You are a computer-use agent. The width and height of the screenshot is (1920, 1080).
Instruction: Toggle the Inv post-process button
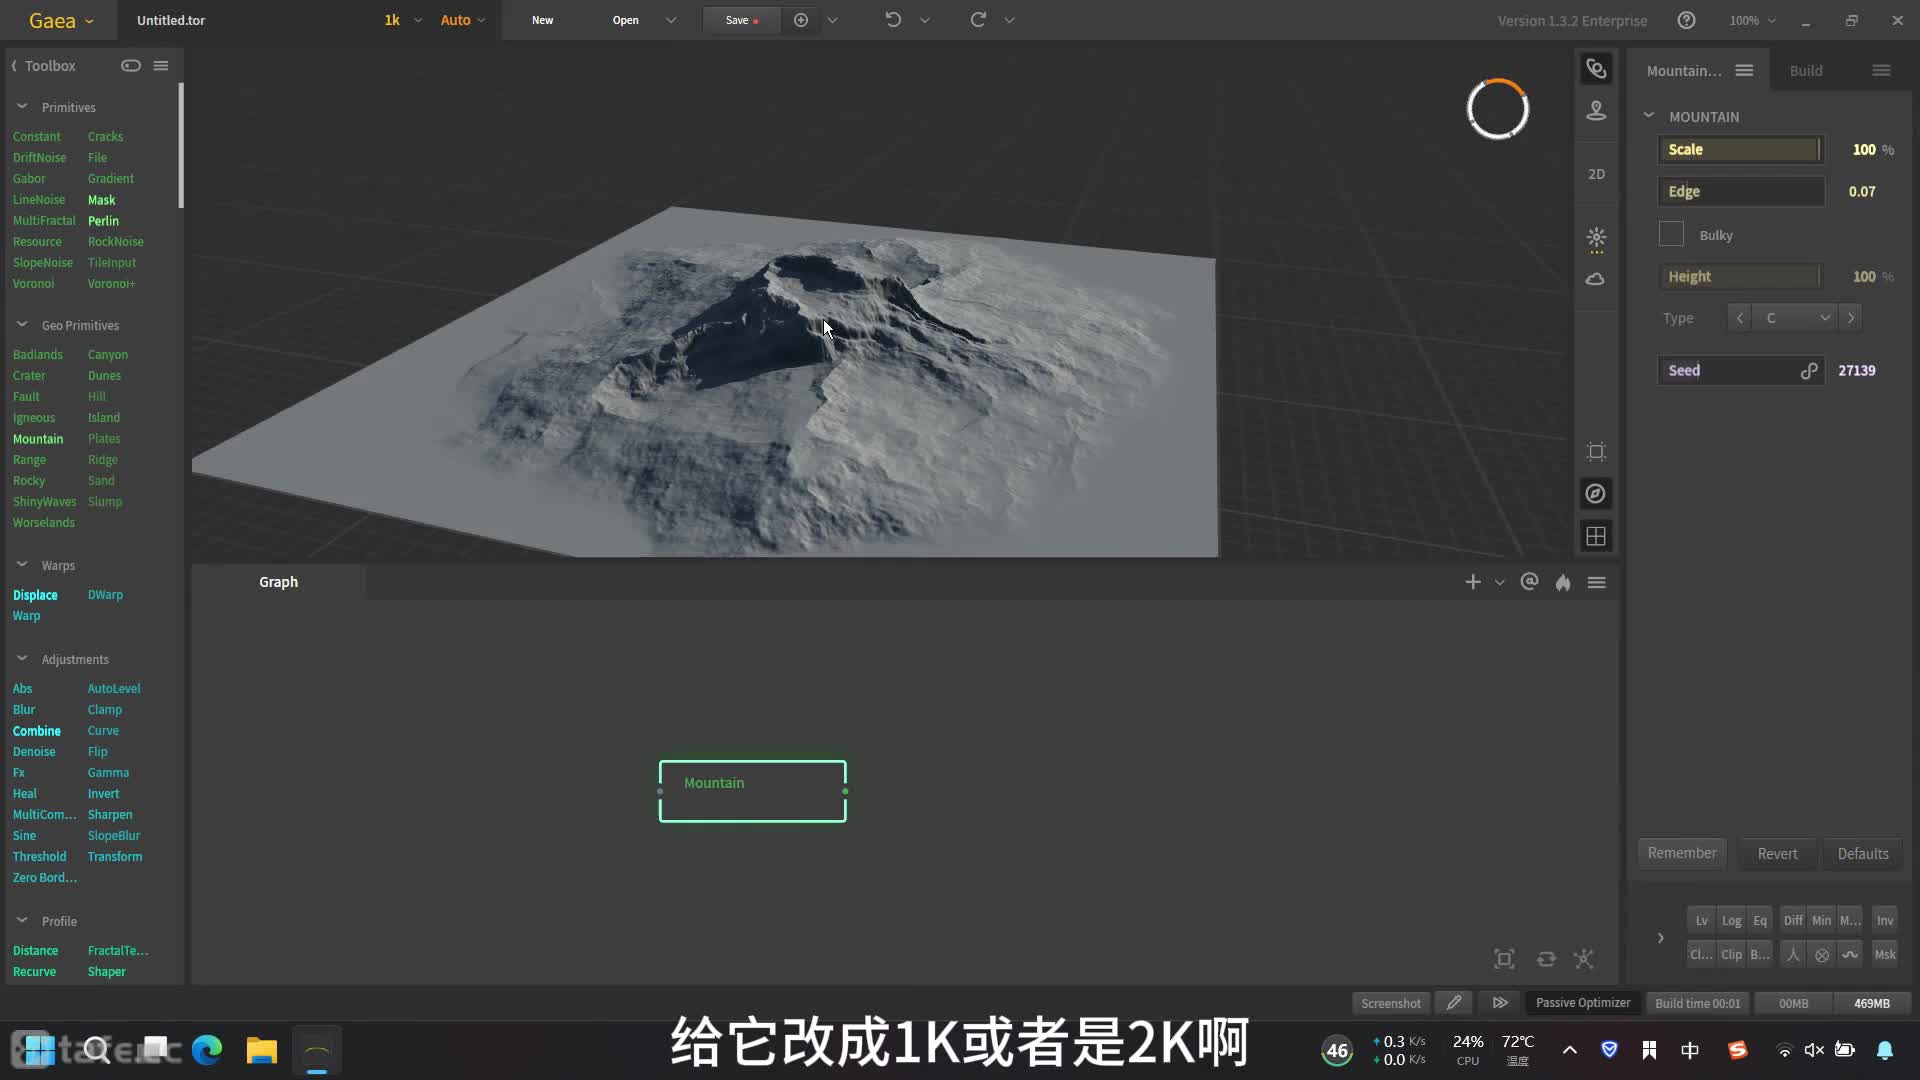tap(1884, 920)
